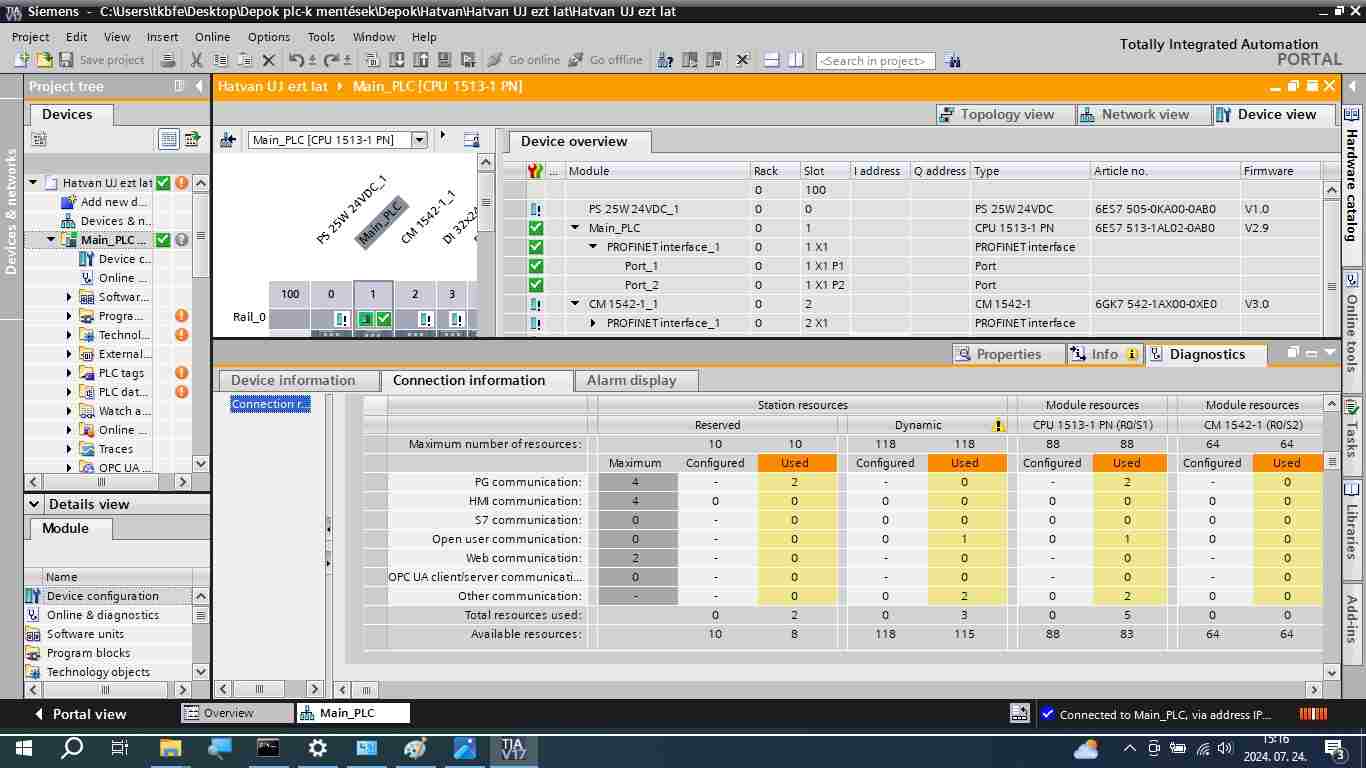Click Go offline button

pos(605,60)
